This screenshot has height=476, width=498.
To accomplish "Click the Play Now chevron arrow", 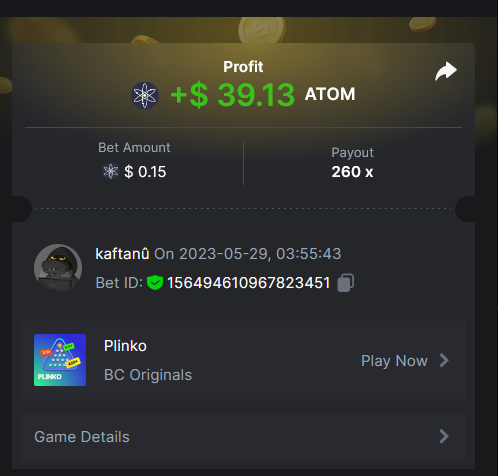I will [444, 360].
